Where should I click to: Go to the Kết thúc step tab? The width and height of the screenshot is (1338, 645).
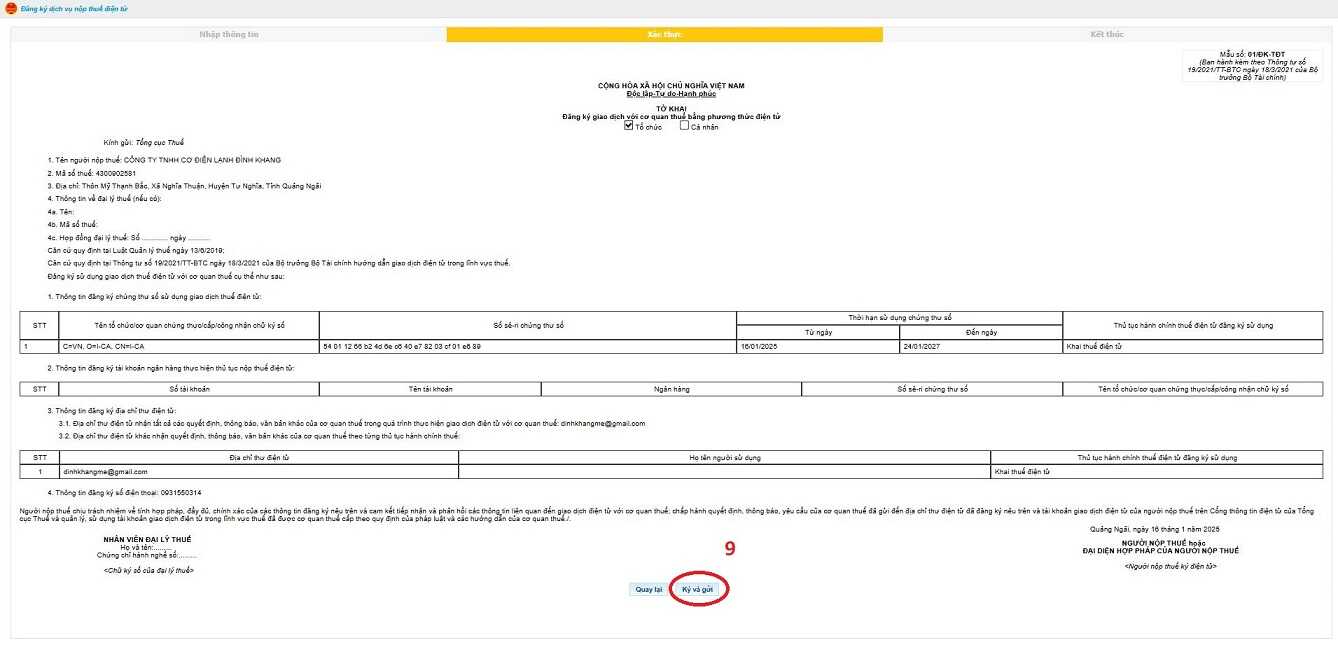click(1107, 34)
